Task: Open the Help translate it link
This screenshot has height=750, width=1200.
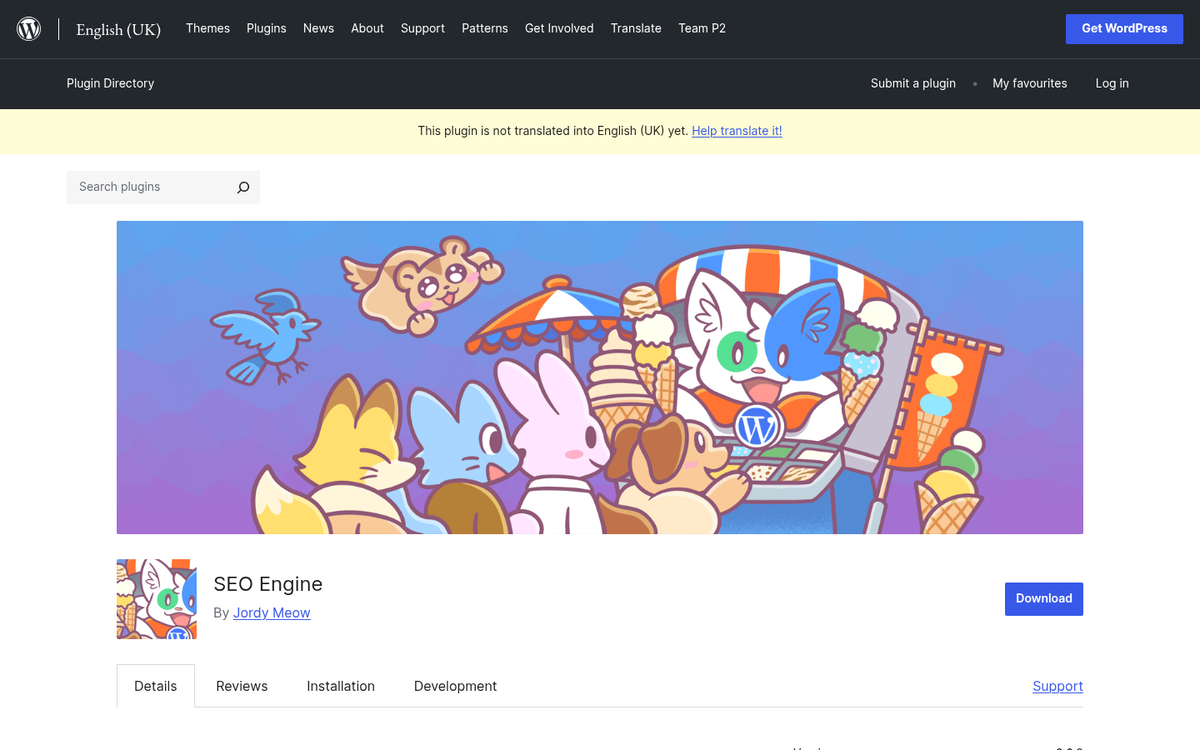Action: click(737, 131)
